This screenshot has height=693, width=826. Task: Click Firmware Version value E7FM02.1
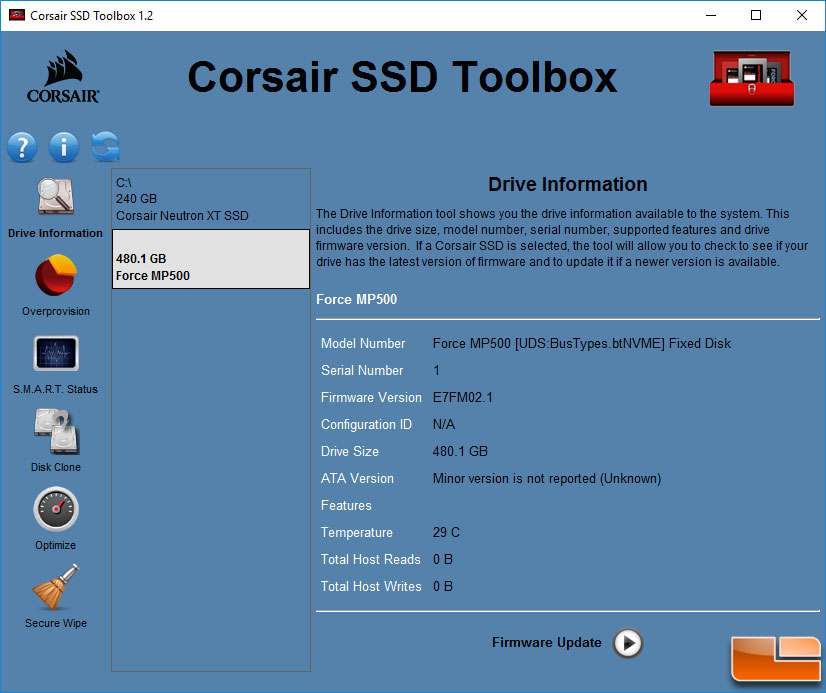point(463,397)
